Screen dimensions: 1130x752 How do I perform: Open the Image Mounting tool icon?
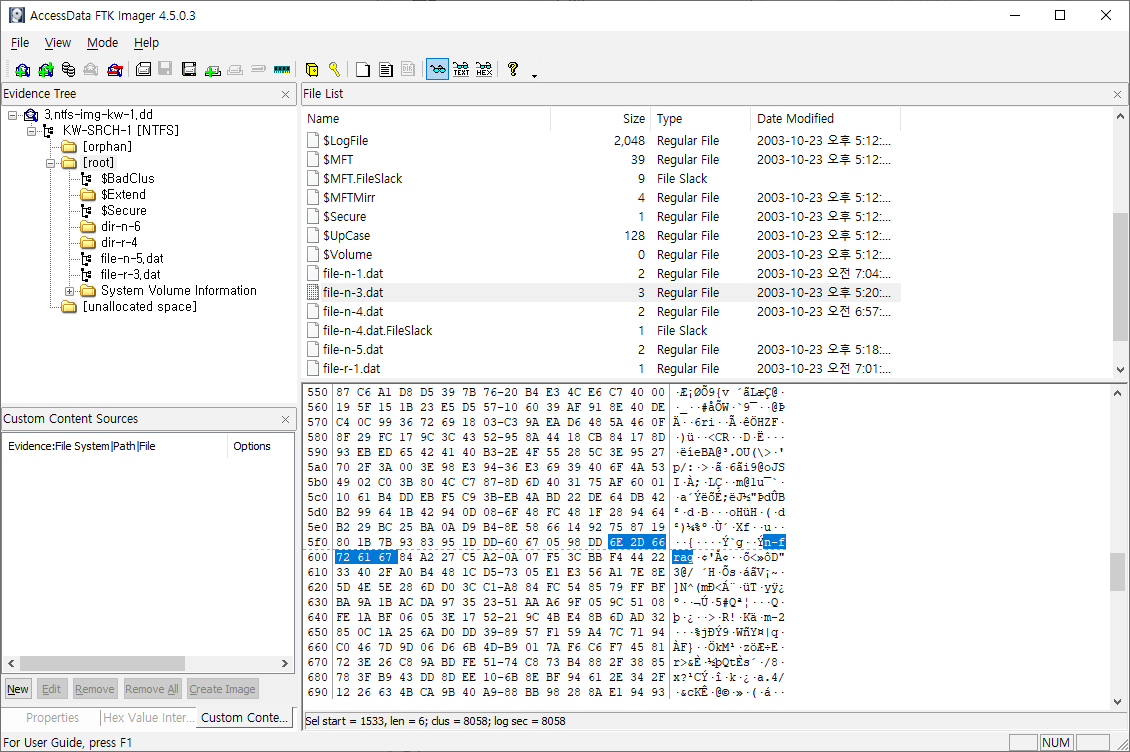tap(68, 69)
